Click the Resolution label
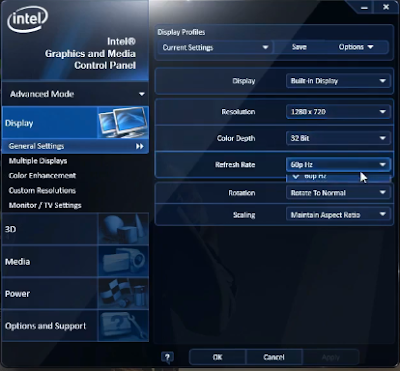The width and height of the screenshot is (400, 371). pos(238,112)
